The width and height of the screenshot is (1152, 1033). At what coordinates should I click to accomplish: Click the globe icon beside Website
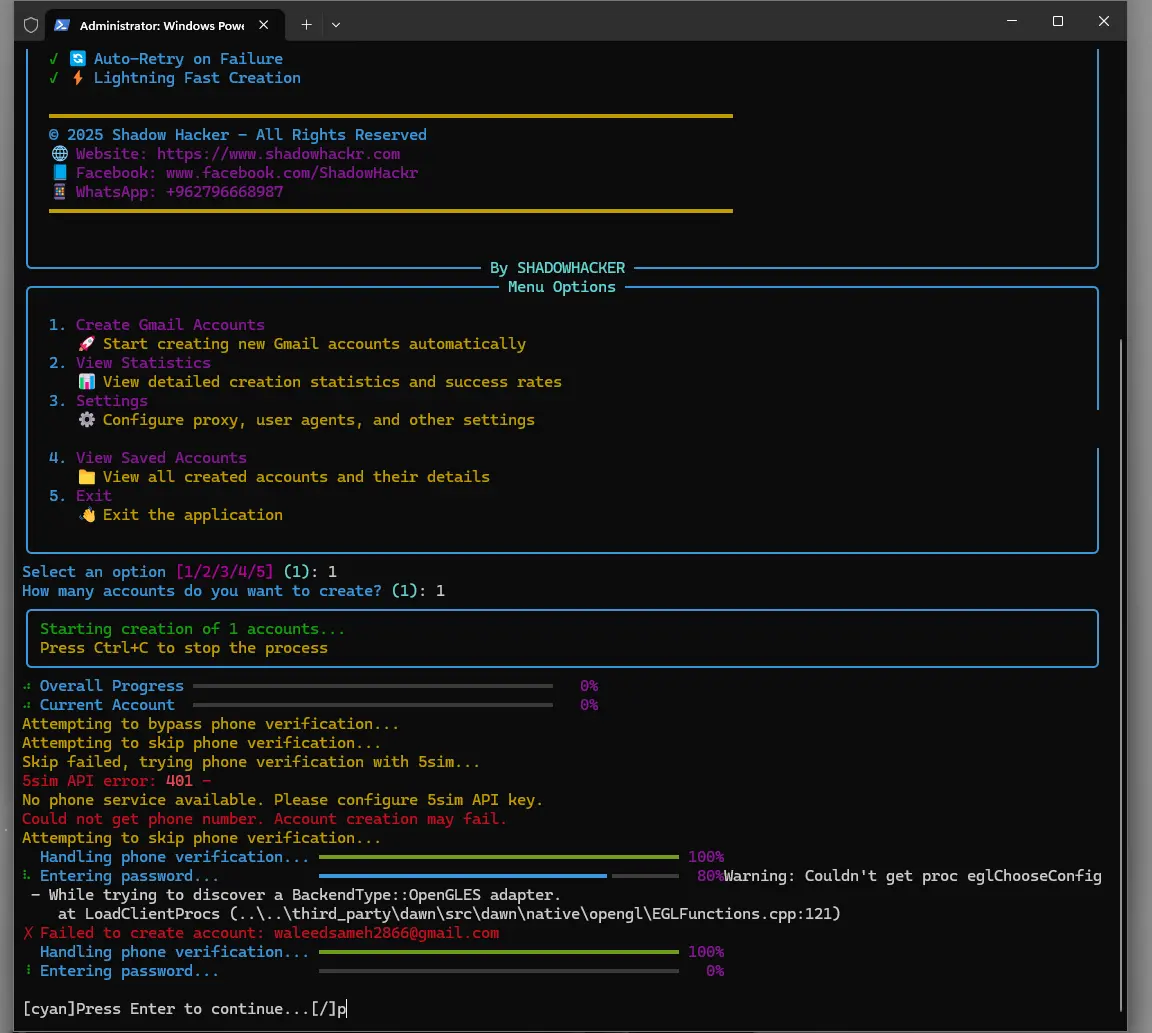[60, 154]
